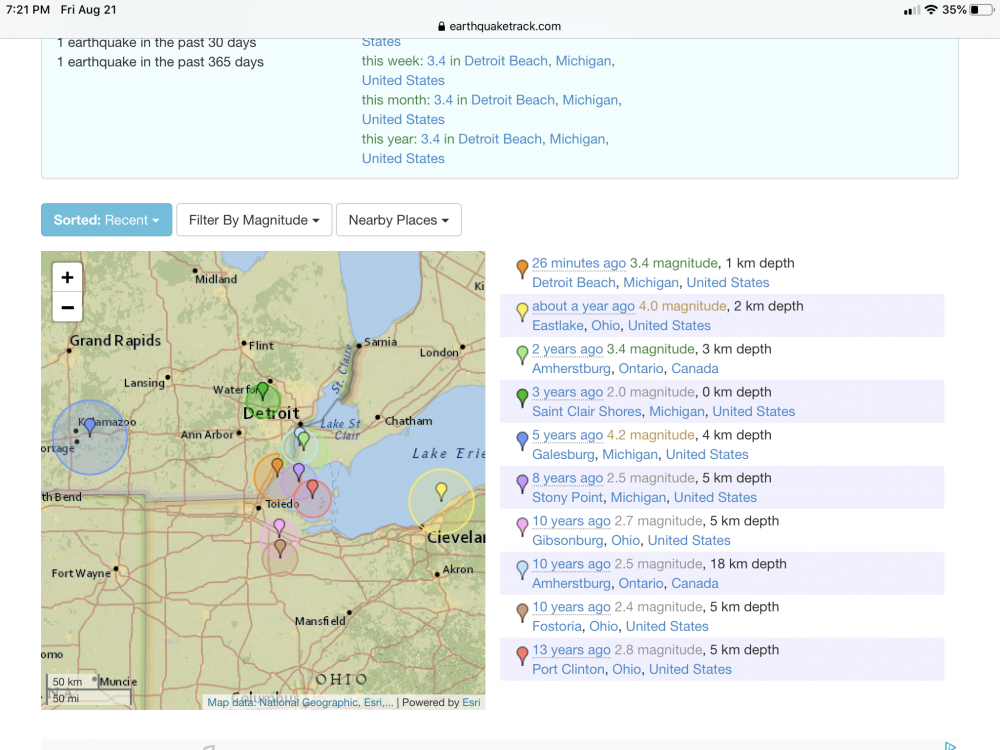Image resolution: width=1000 pixels, height=750 pixels.
Task: Tap the battery indicator in status bar
Action: [981, 10]
